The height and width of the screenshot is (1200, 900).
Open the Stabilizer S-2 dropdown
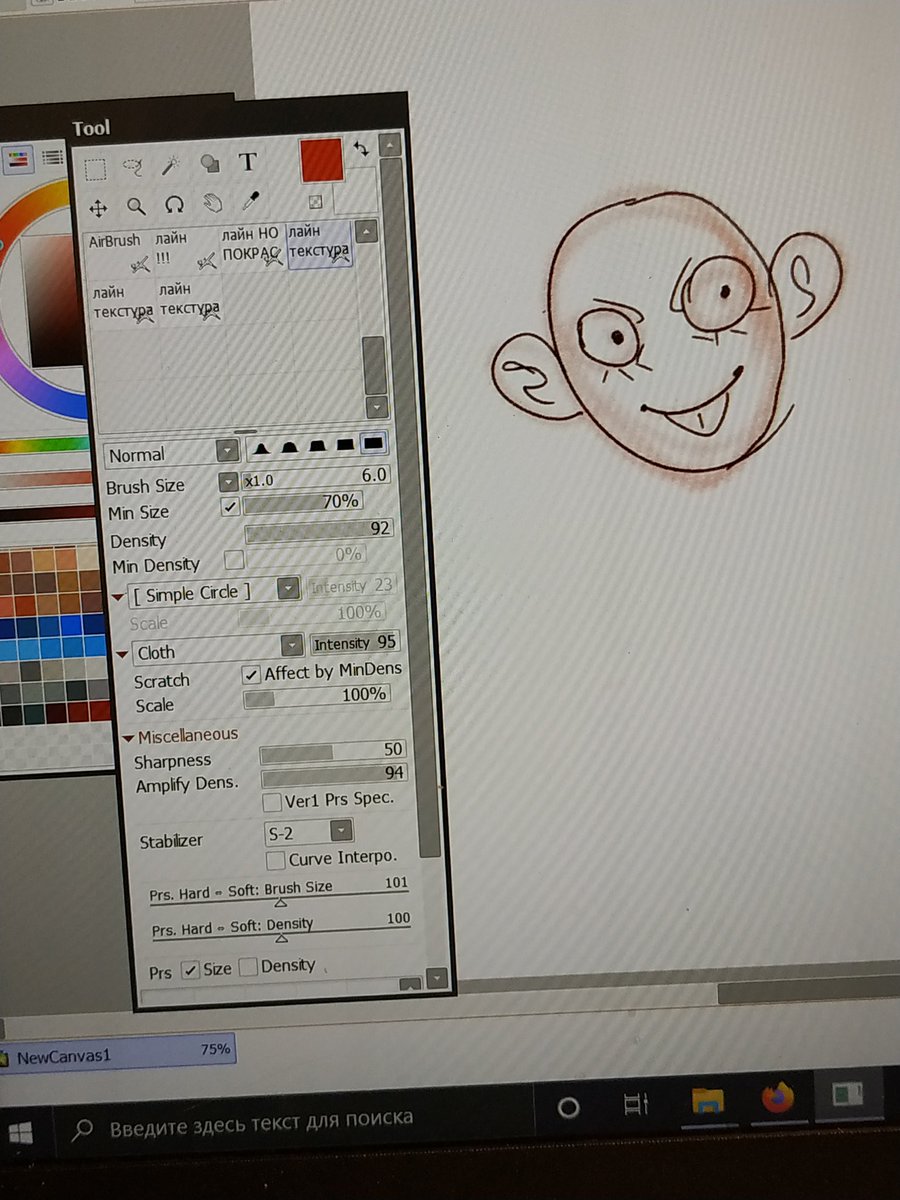341,830
